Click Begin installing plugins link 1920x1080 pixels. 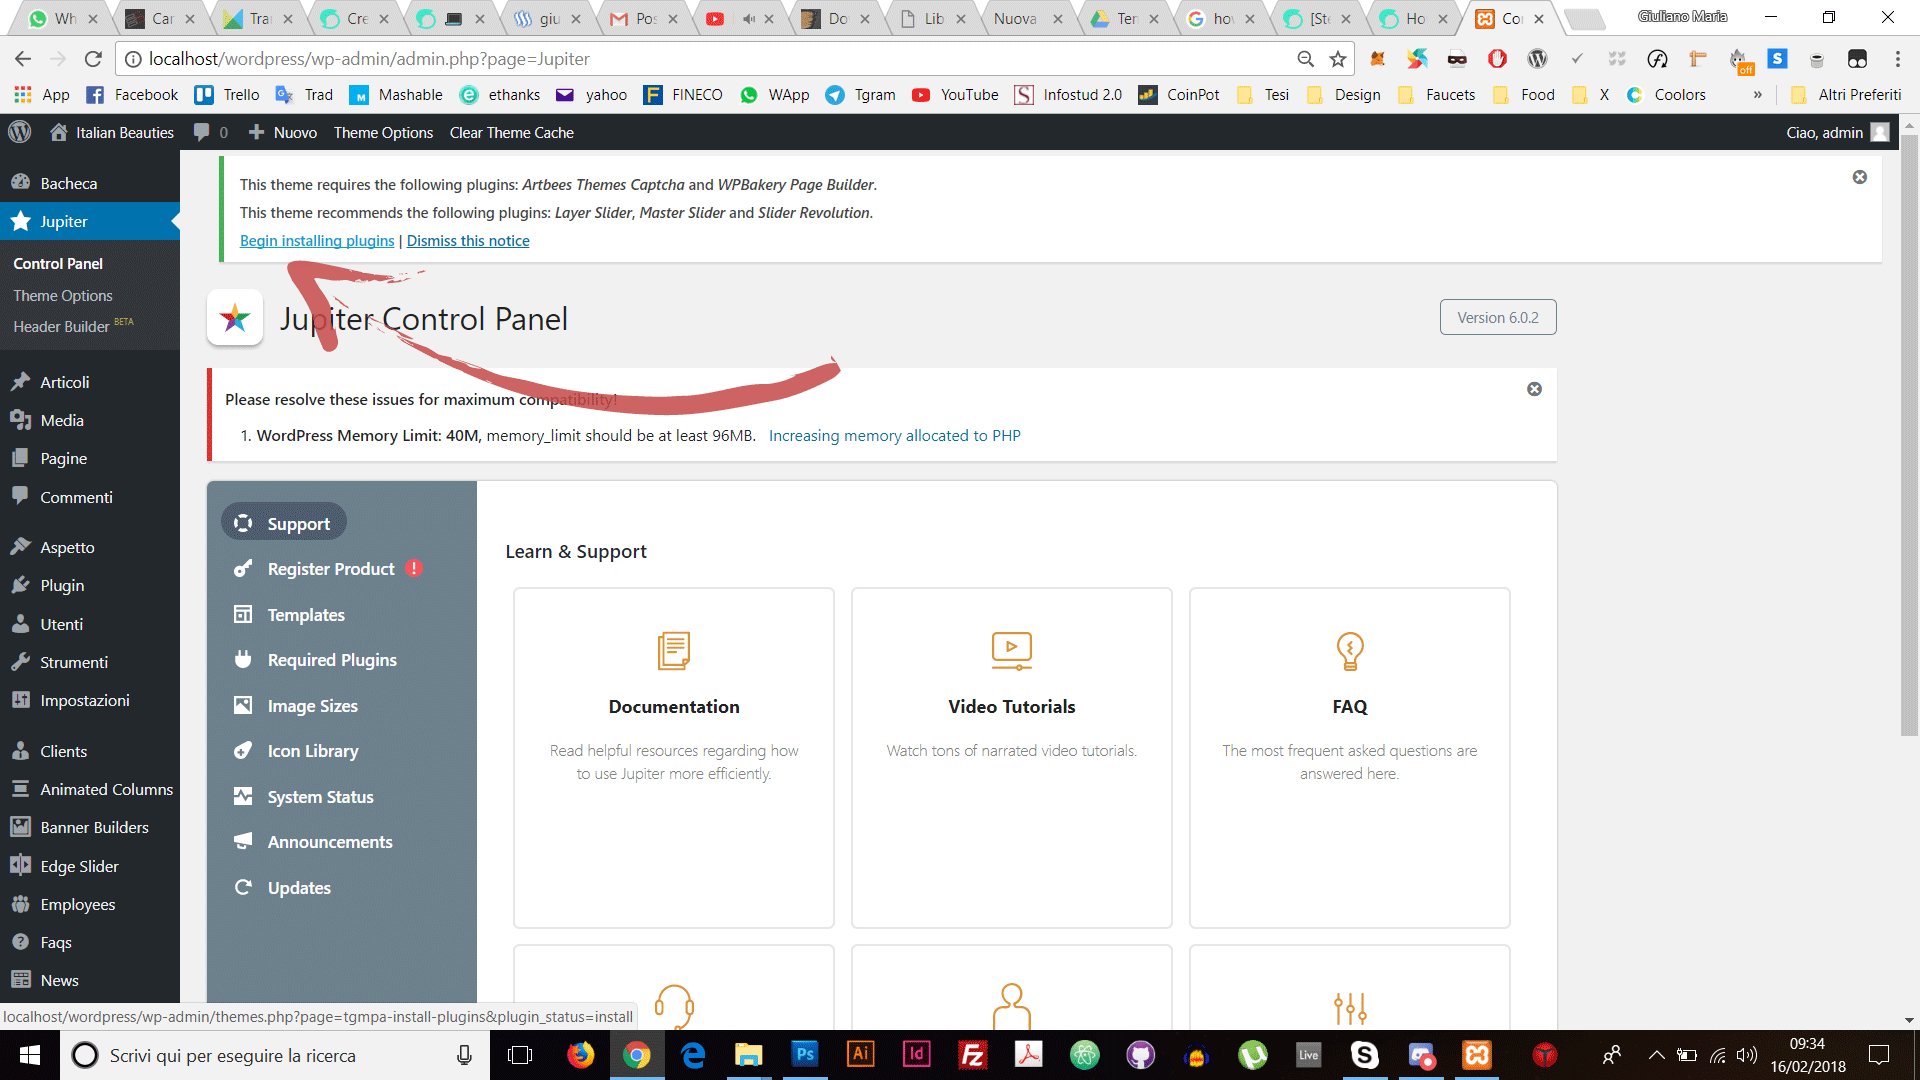pyautogui.click(x=317, y=241)
